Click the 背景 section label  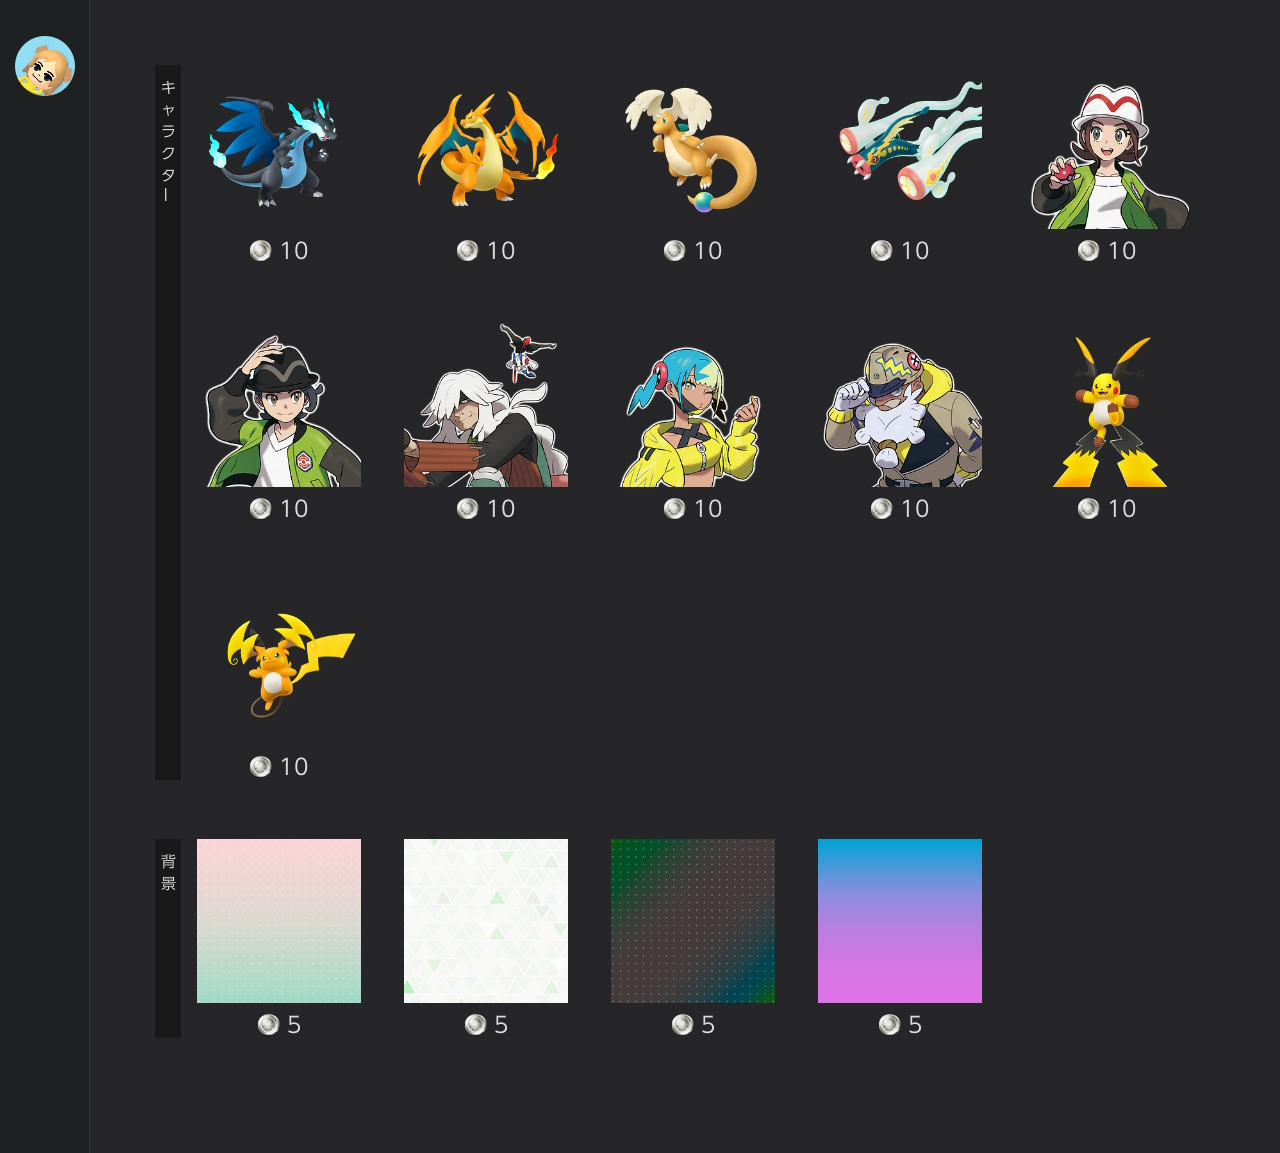(x=168, y=872)
